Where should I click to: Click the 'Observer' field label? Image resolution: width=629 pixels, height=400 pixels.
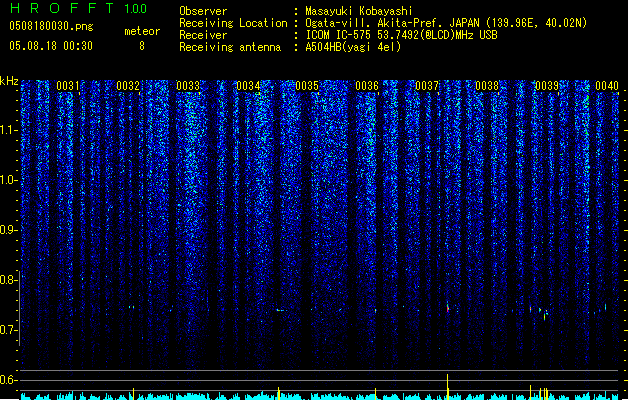pos(203,11)
